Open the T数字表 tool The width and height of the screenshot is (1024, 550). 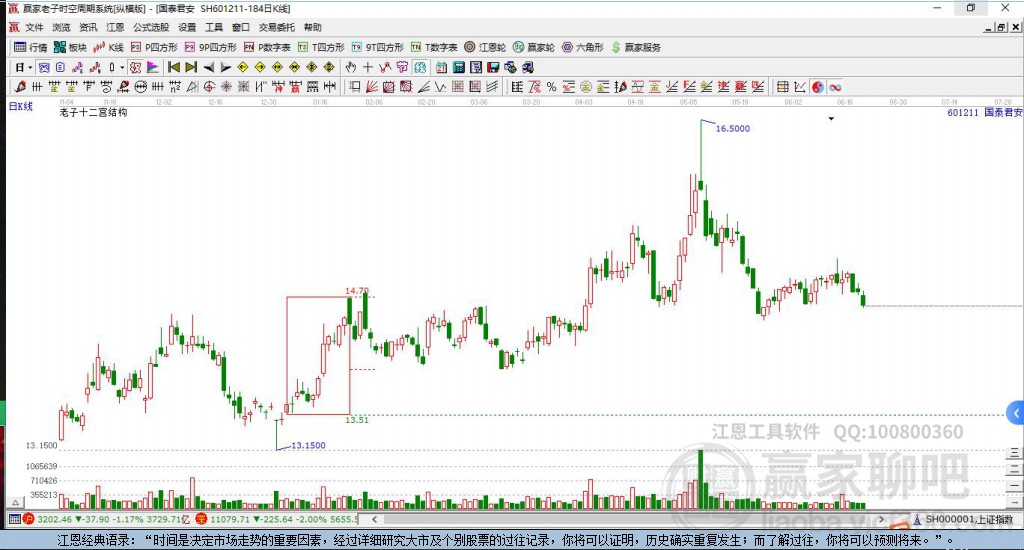coord(434,47)
